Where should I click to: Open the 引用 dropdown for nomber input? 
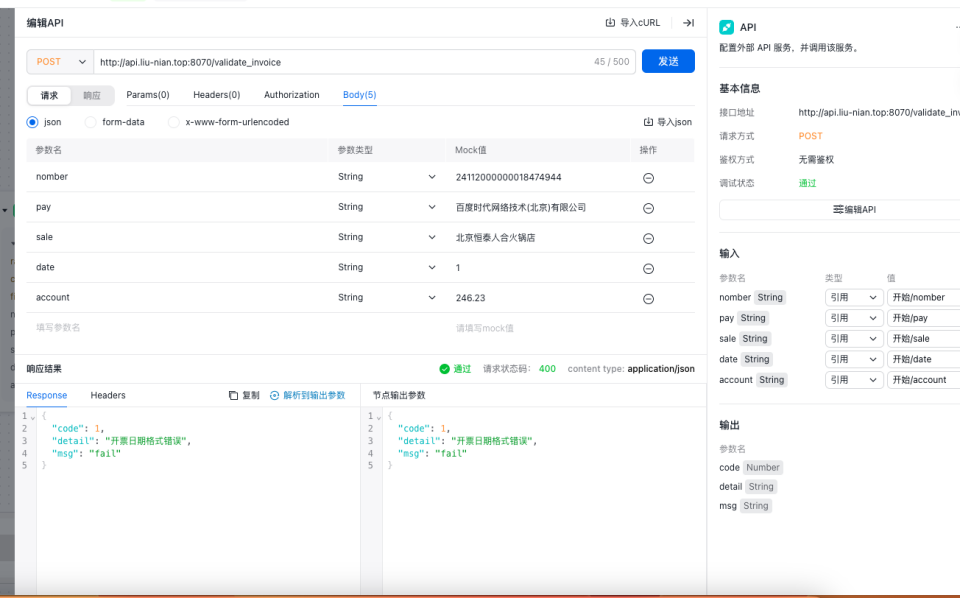point(854,297)
